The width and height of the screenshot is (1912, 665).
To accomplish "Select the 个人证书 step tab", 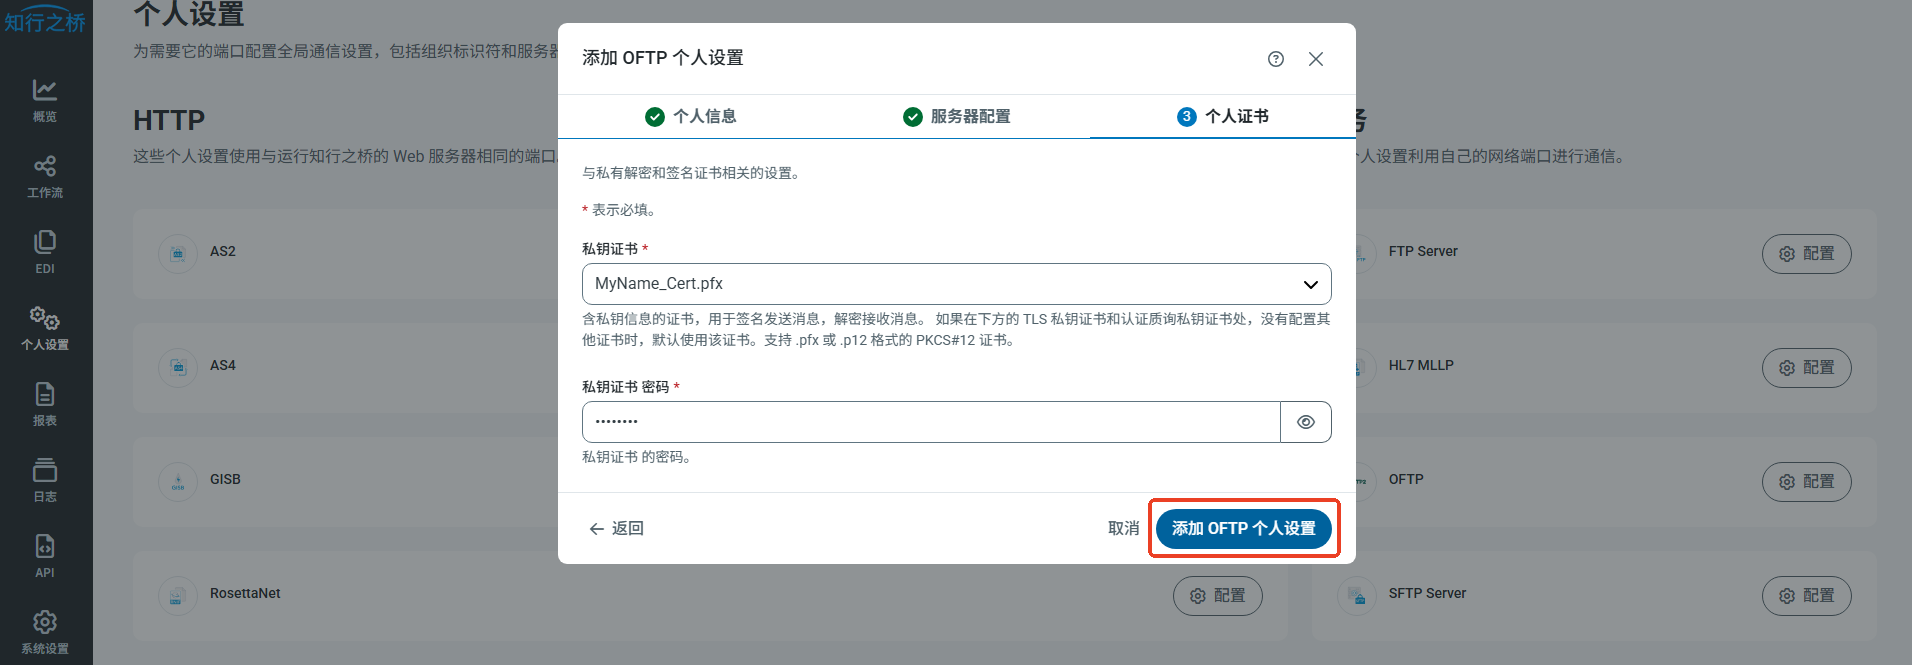I will (x=1222, y=117).
